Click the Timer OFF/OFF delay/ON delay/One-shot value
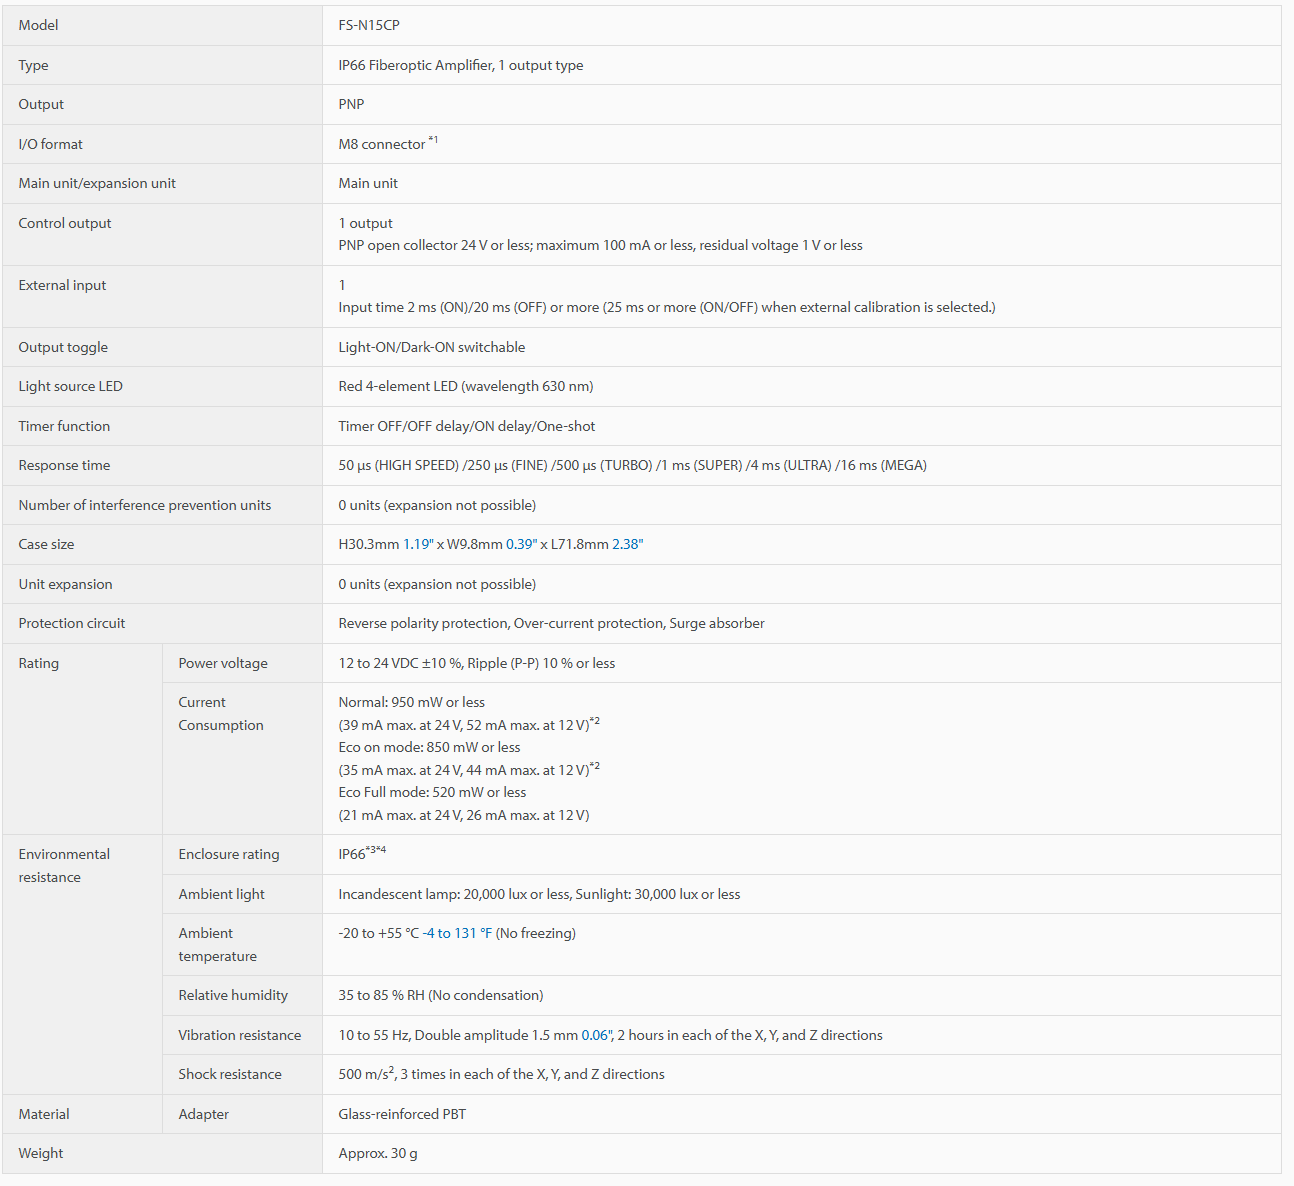The image size is (1294, 1186). tap(467, 426)
